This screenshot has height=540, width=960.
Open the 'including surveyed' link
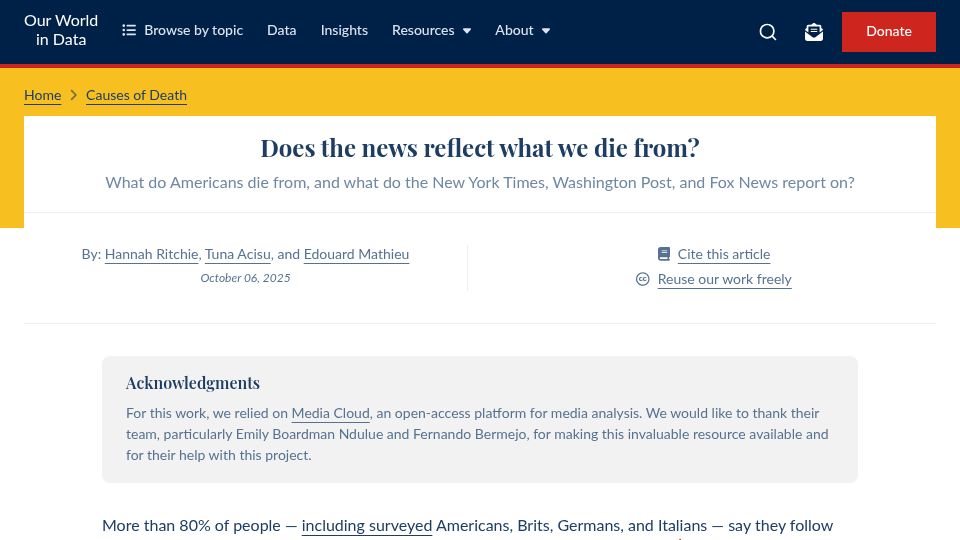tap(367, 525)
